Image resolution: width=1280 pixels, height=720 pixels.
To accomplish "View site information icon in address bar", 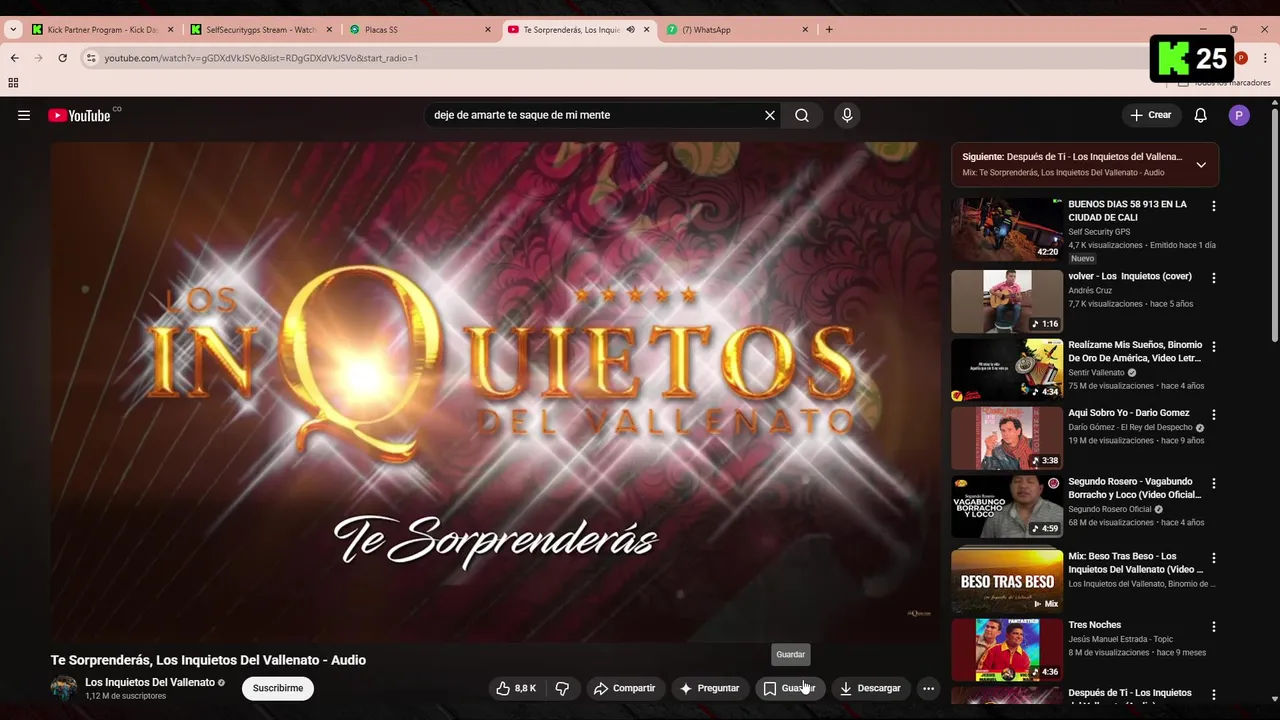I will click(91, 58).
